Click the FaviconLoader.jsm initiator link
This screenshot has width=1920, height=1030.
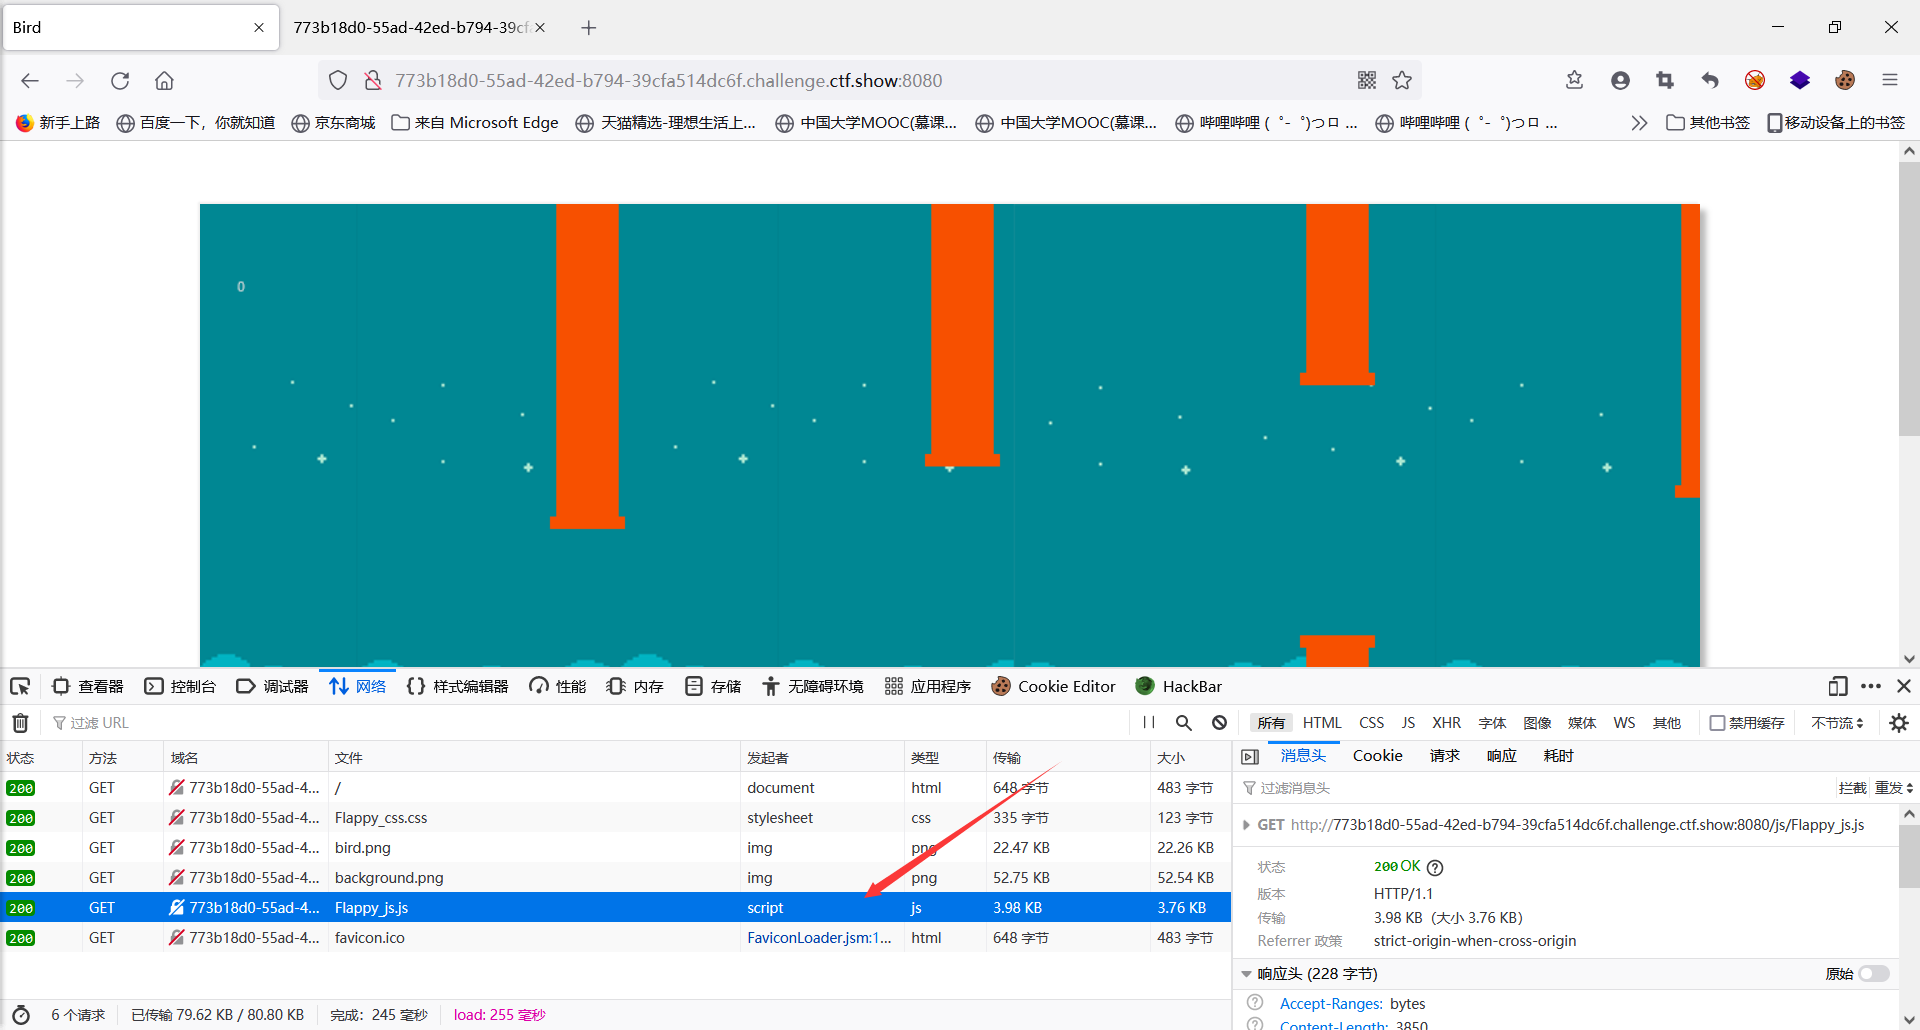point(819,938)
